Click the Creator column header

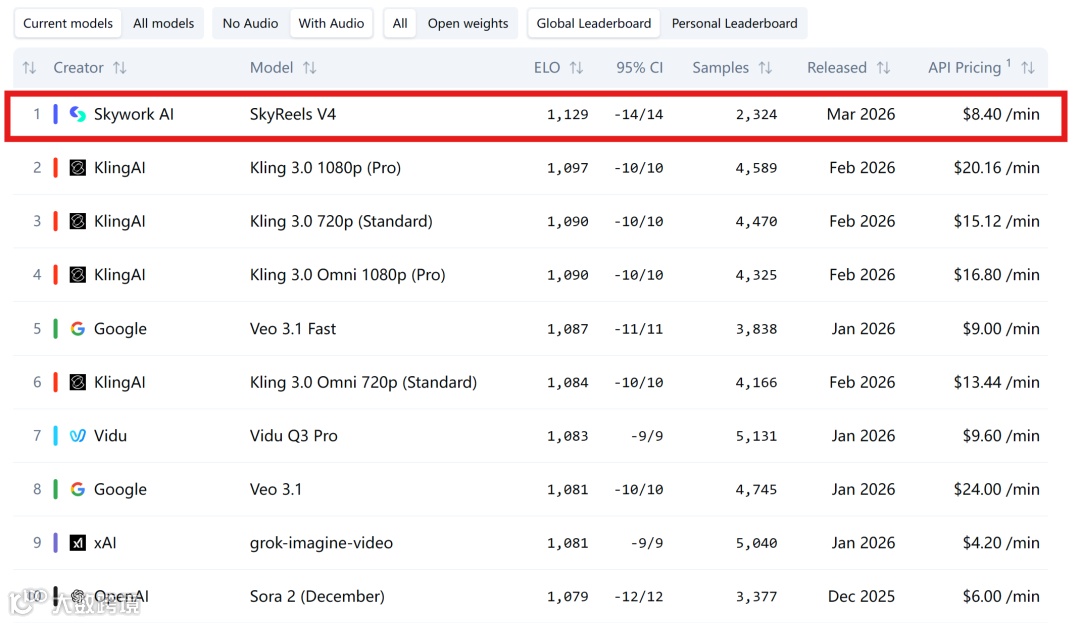[x=79, y=67]
